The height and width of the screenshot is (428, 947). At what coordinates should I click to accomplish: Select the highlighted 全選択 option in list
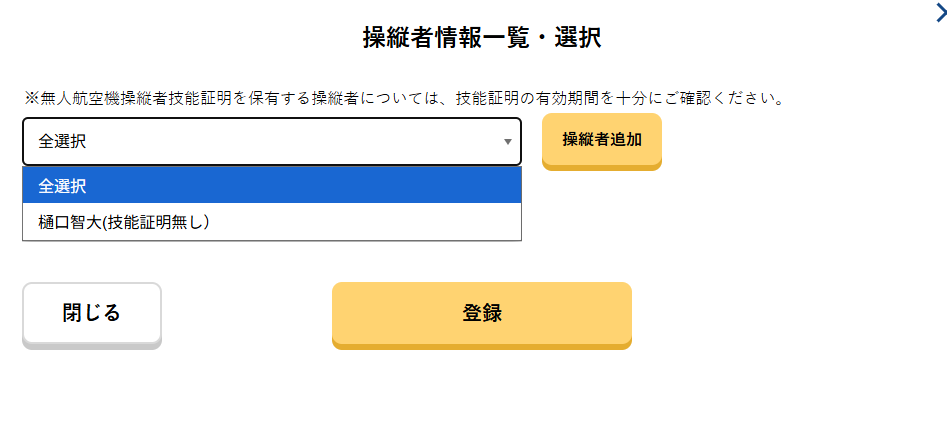click(x=271, y=185)
